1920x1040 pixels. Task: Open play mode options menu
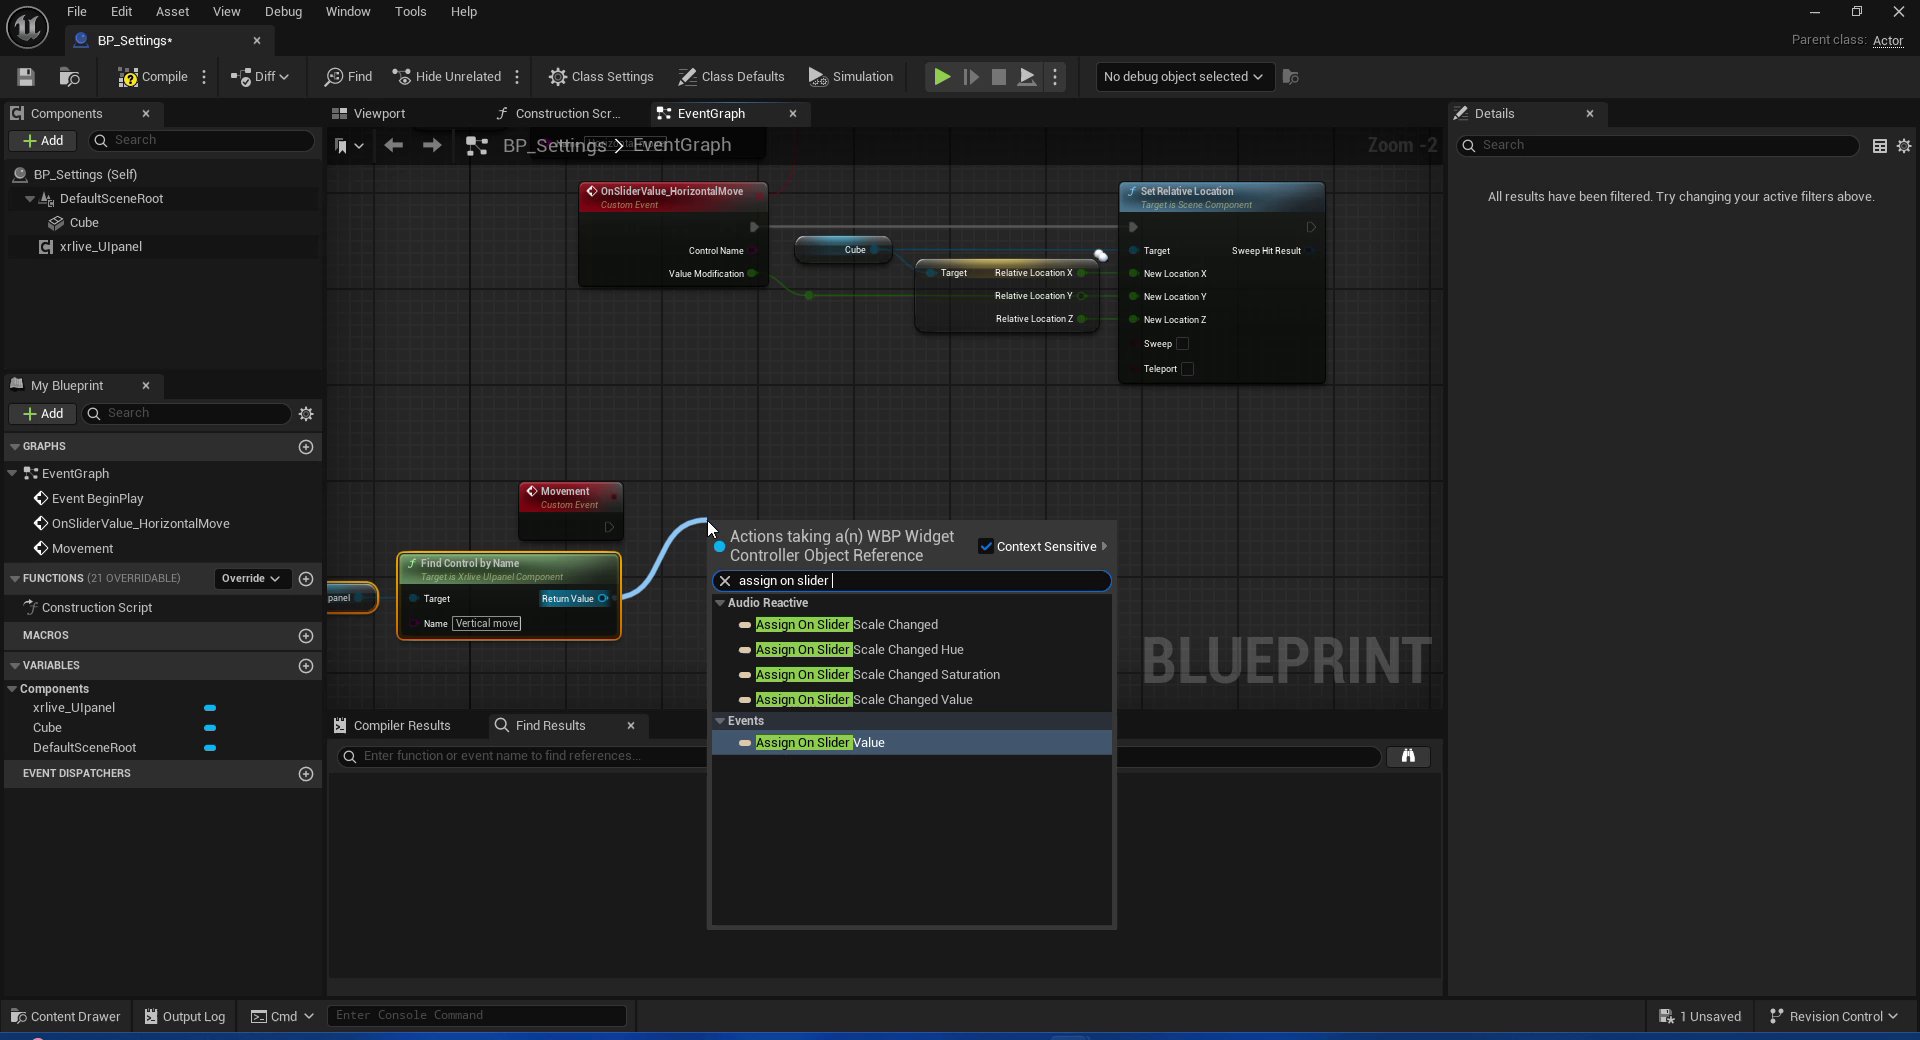(x=1055, y=77)
